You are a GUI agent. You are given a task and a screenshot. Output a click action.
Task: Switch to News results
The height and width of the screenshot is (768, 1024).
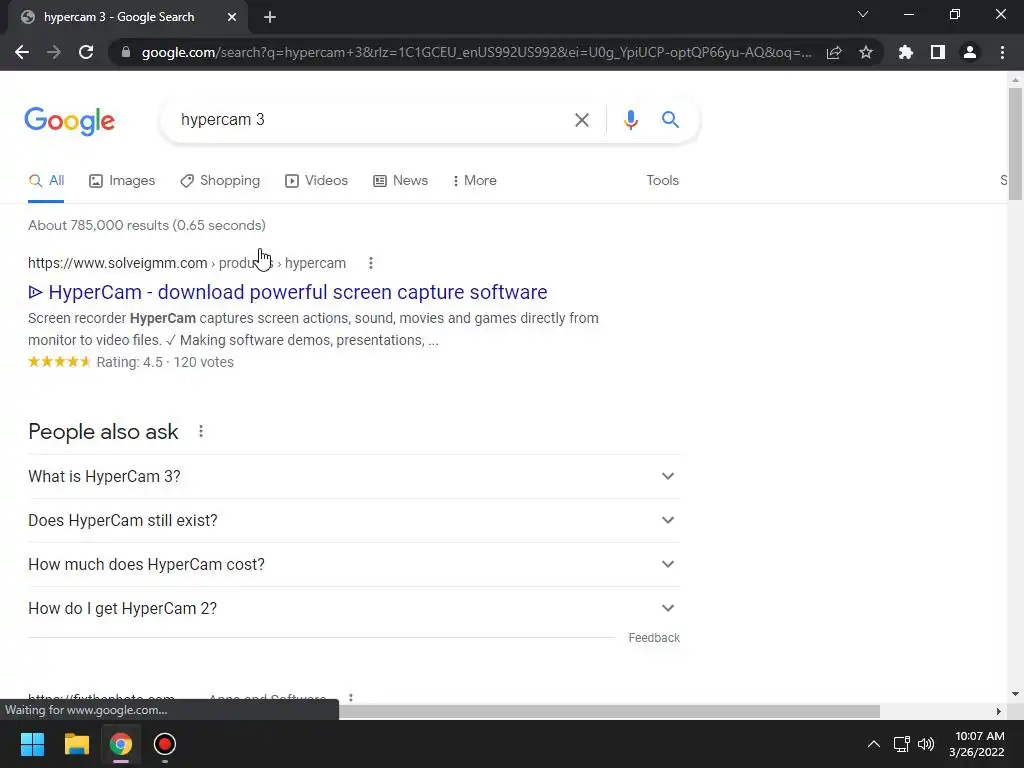[x=400, y=181]
